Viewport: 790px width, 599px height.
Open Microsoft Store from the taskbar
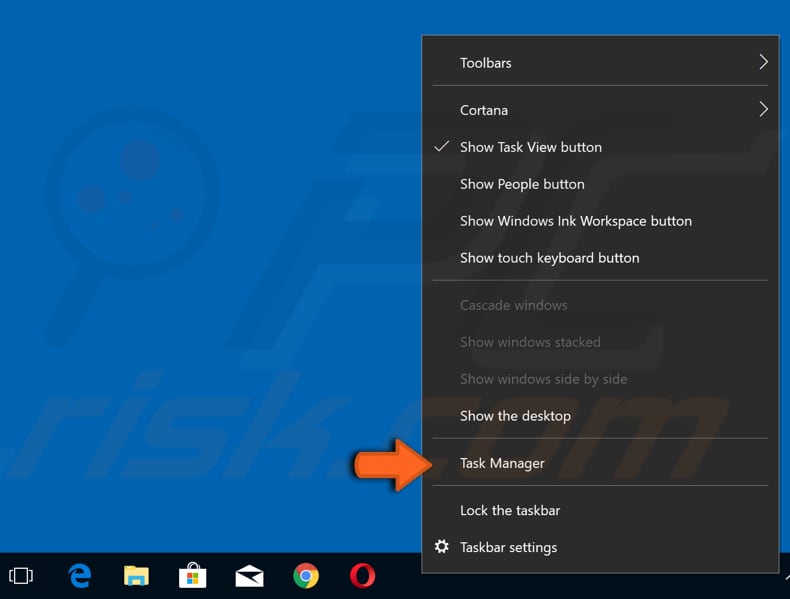coord(192,575)
